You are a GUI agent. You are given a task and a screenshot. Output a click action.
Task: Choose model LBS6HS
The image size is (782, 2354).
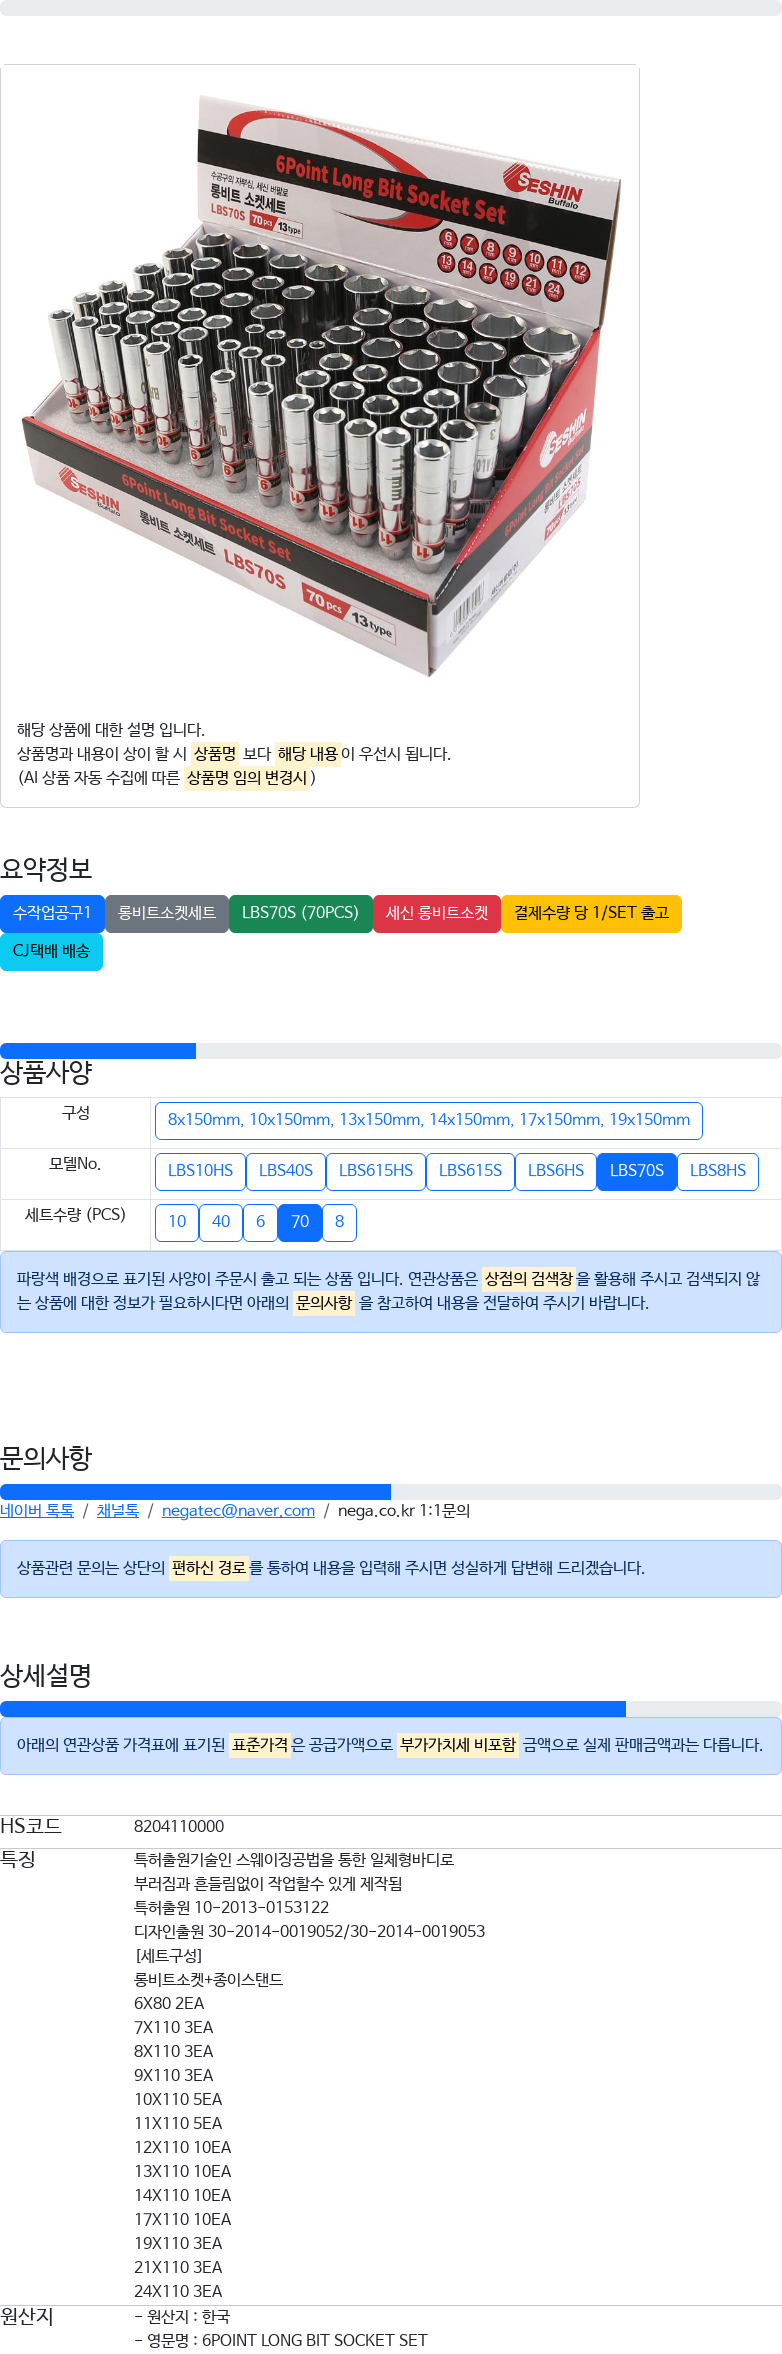(x=556, y=1171)
